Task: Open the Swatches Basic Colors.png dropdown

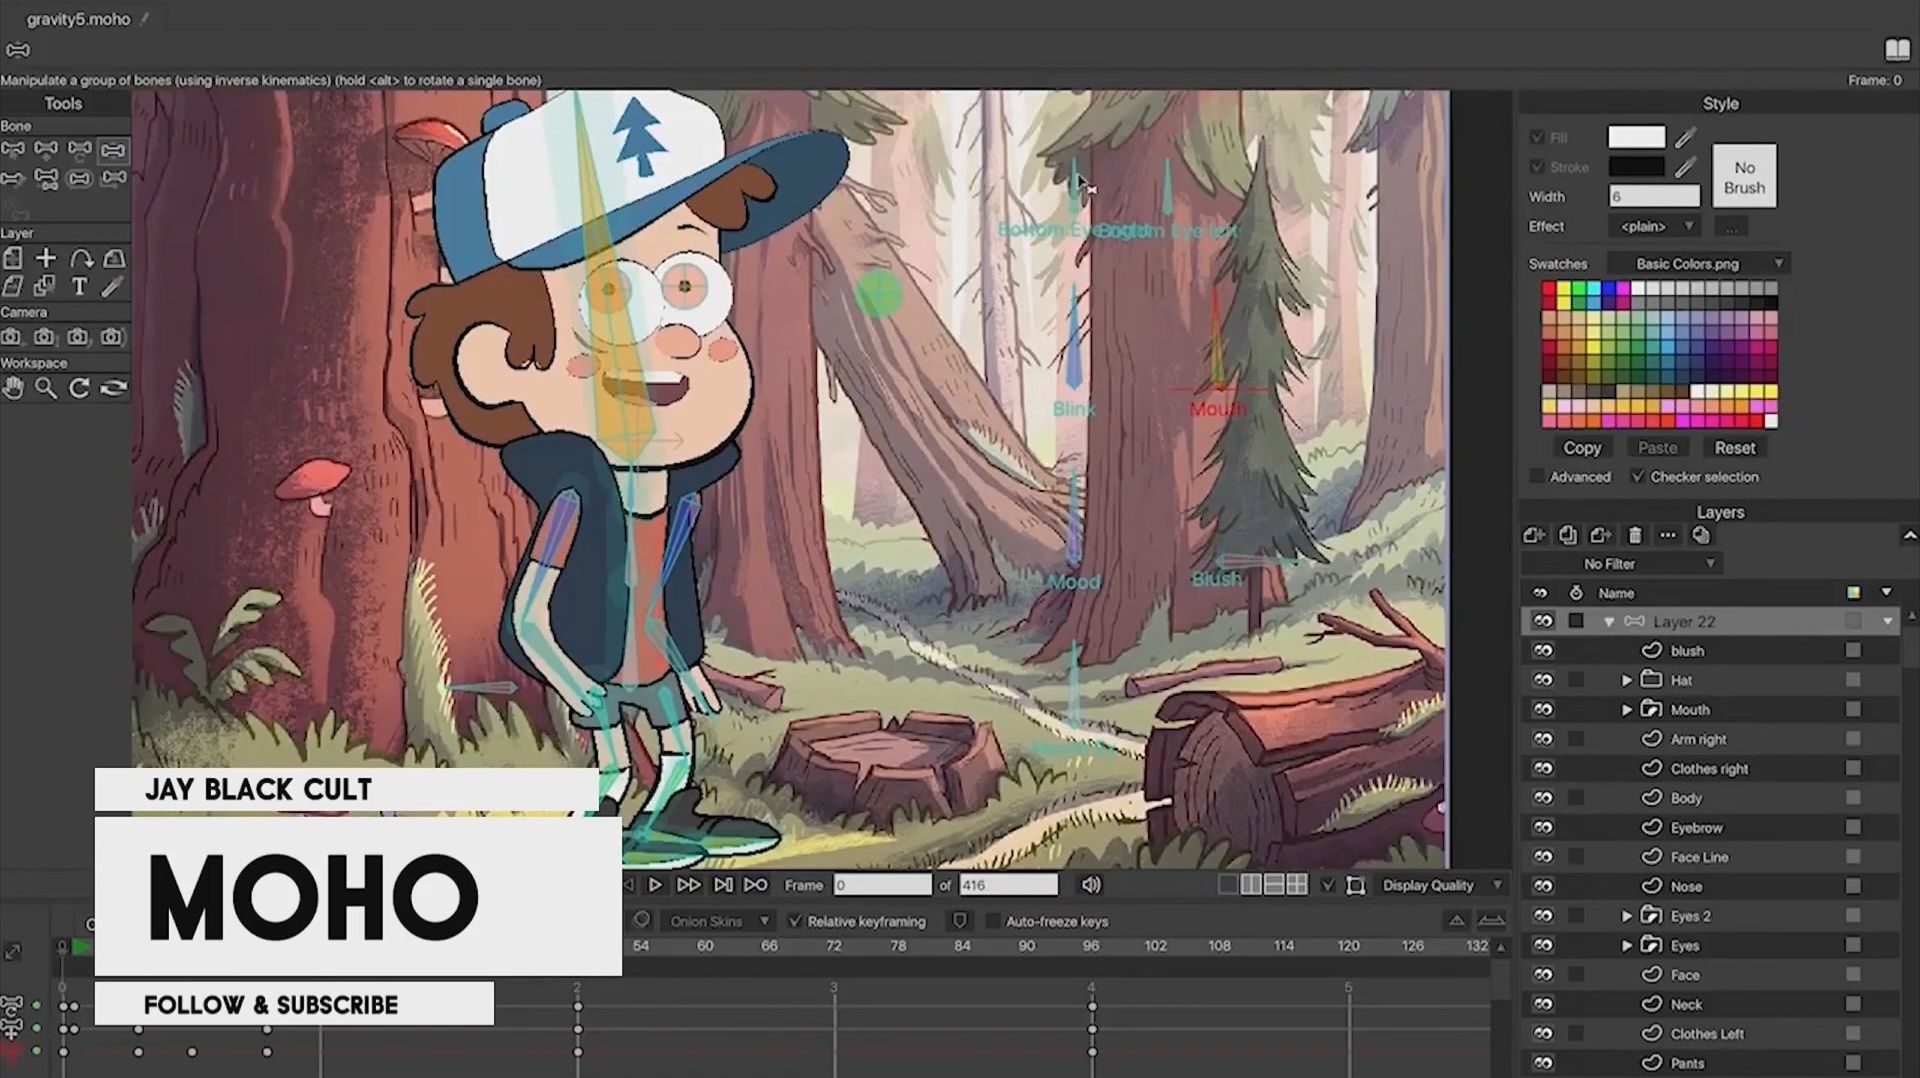Action: click(x=1698, y=264)
